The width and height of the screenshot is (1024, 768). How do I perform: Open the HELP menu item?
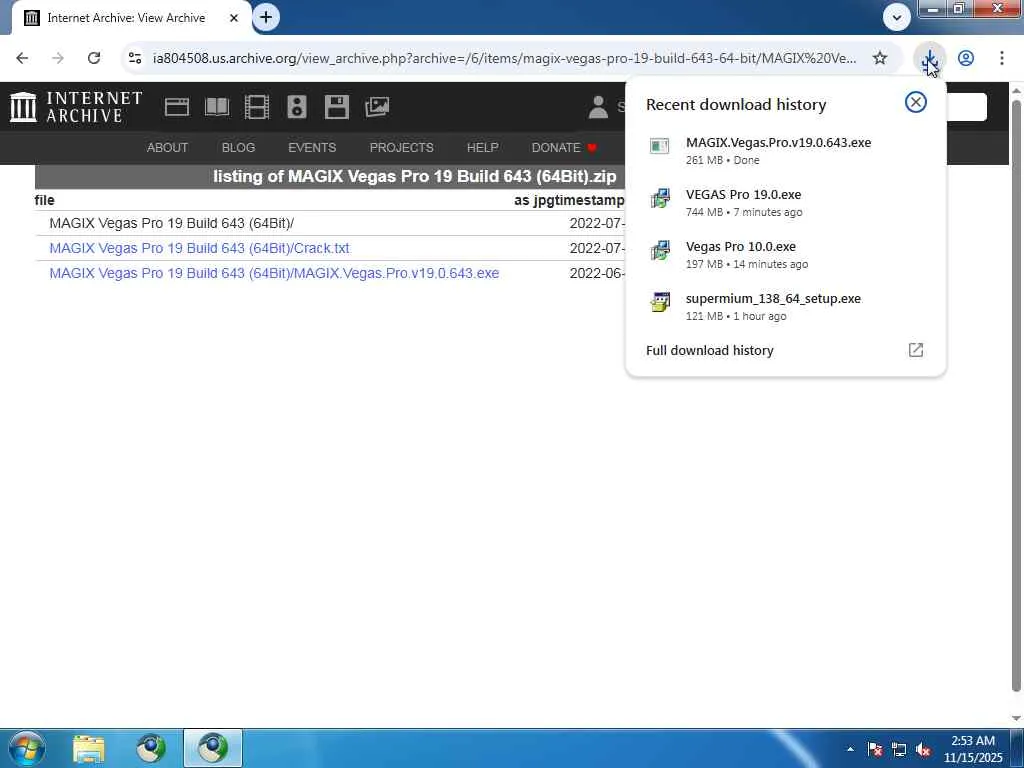pyautogui.click(x=483, y=148)
